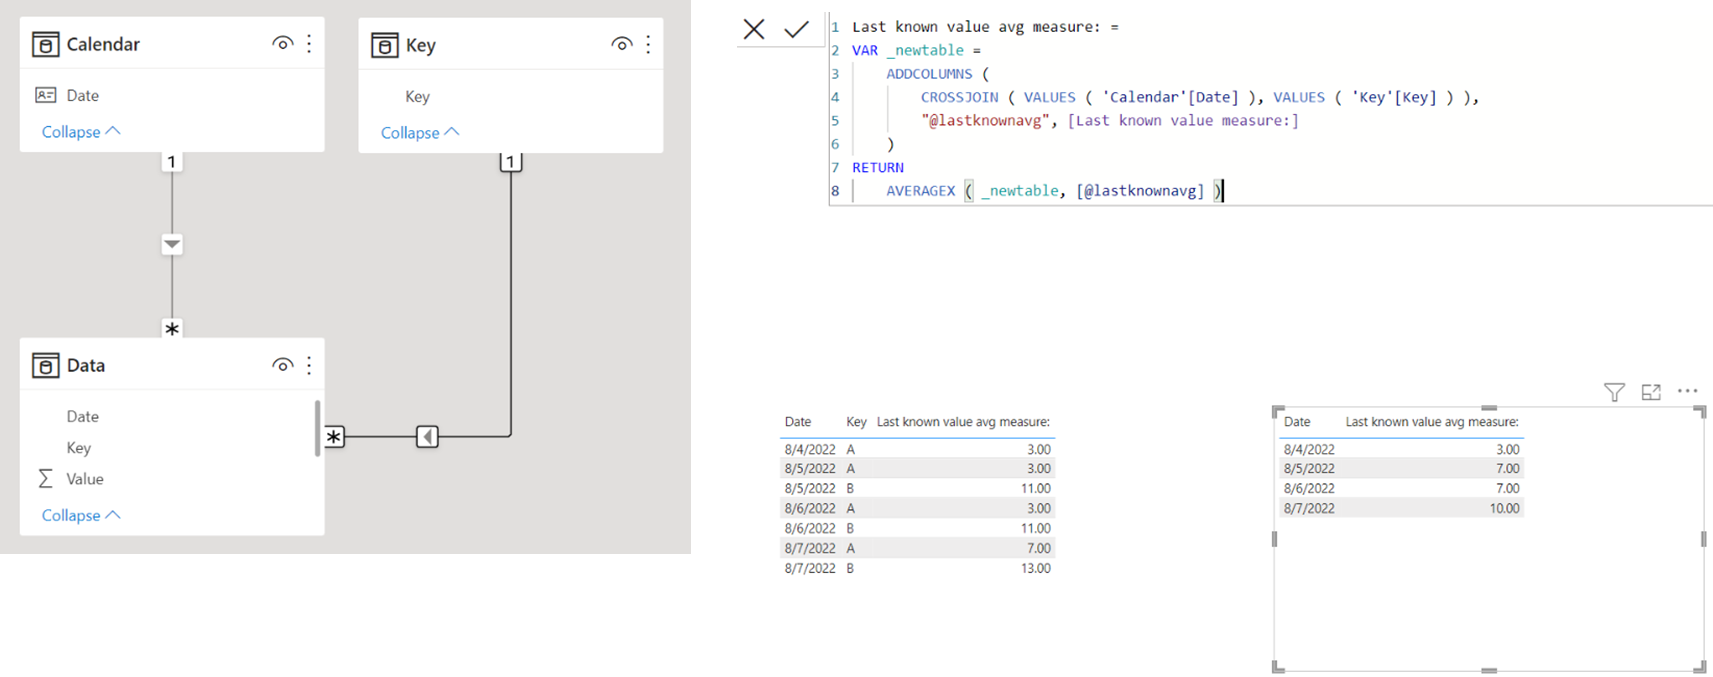Toggle visibility of the Data table
Screen dimensions: 1713x677
click(x=283, y=365)
